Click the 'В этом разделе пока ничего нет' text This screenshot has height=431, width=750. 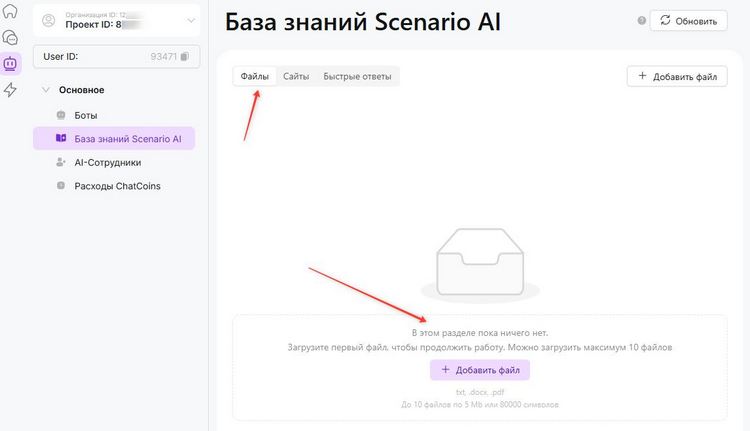coord(480,332)
